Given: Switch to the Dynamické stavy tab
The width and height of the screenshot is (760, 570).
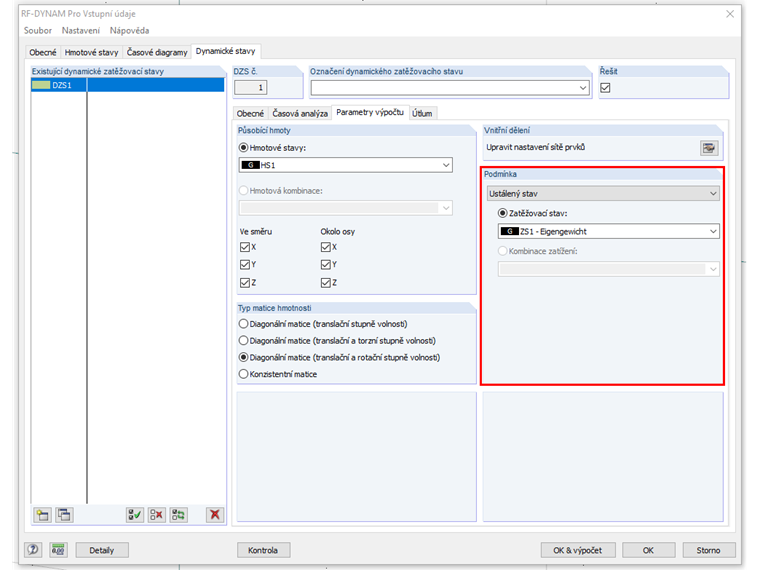Looking at the screenshot, I should click(x=225, y=51).
